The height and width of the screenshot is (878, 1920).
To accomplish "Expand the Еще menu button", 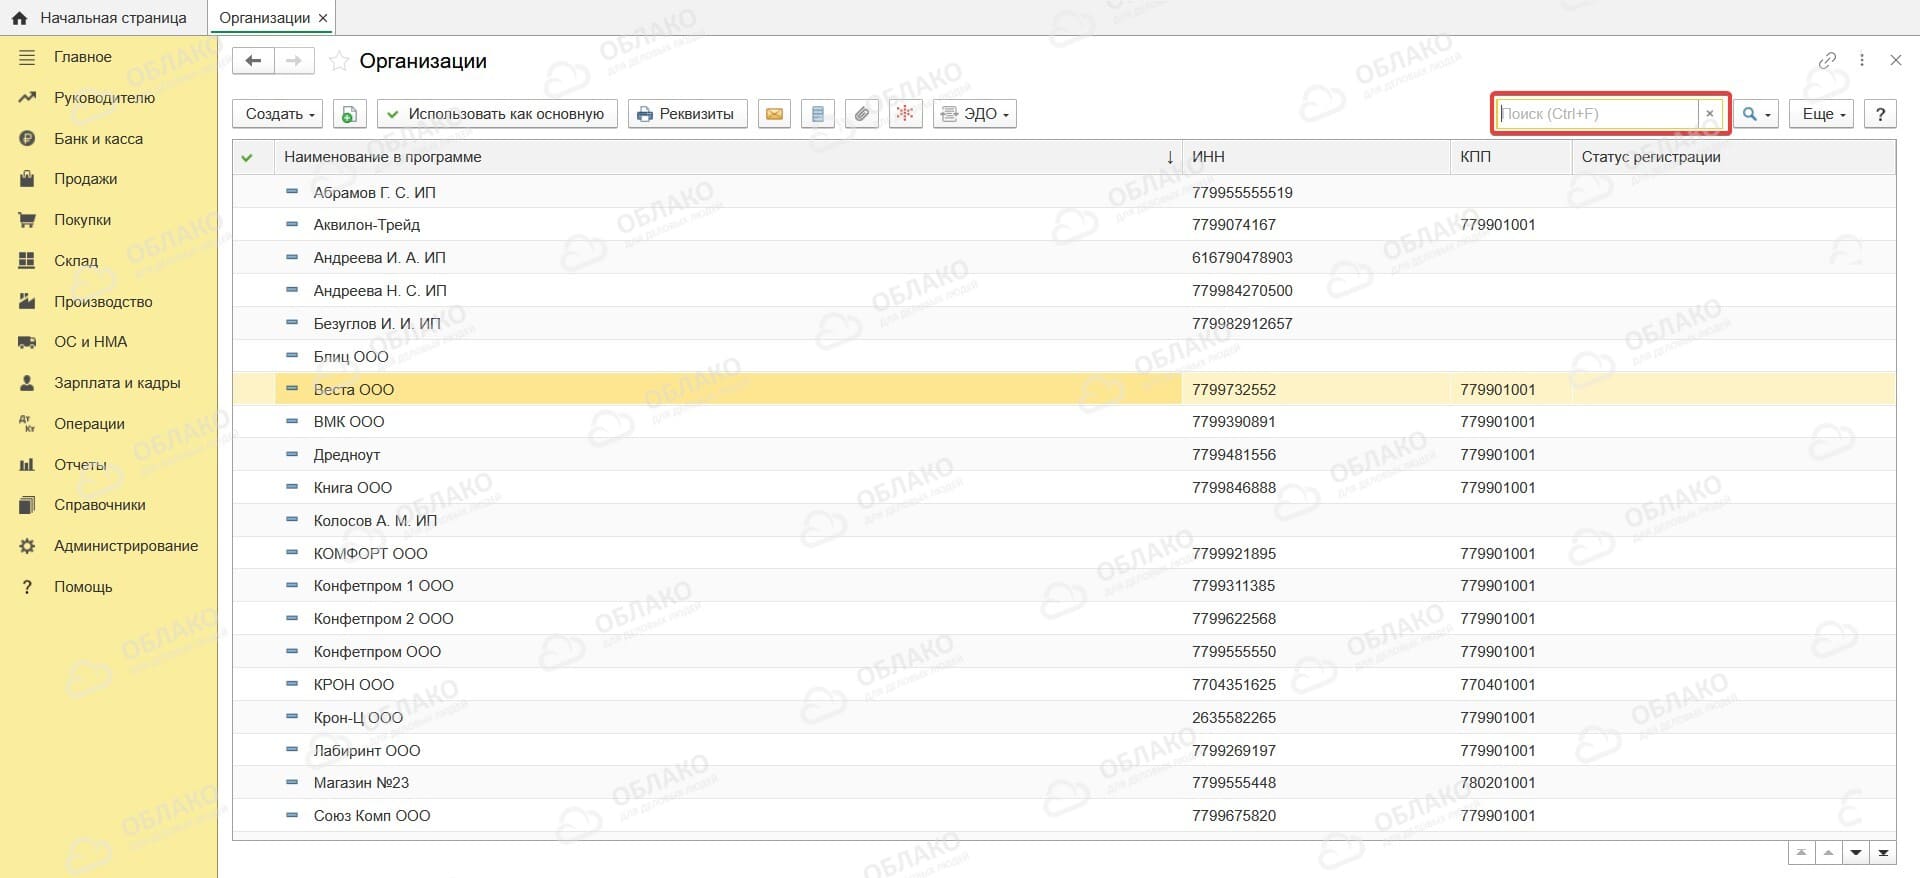I will 1822,114.
